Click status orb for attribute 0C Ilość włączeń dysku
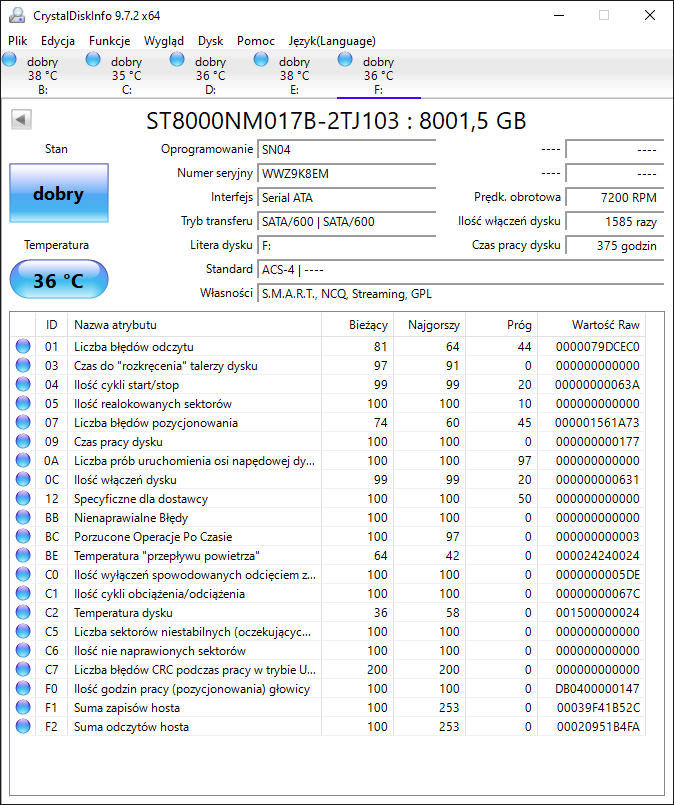The width and height of the screenshot is (674, 805). coord(23,480)
